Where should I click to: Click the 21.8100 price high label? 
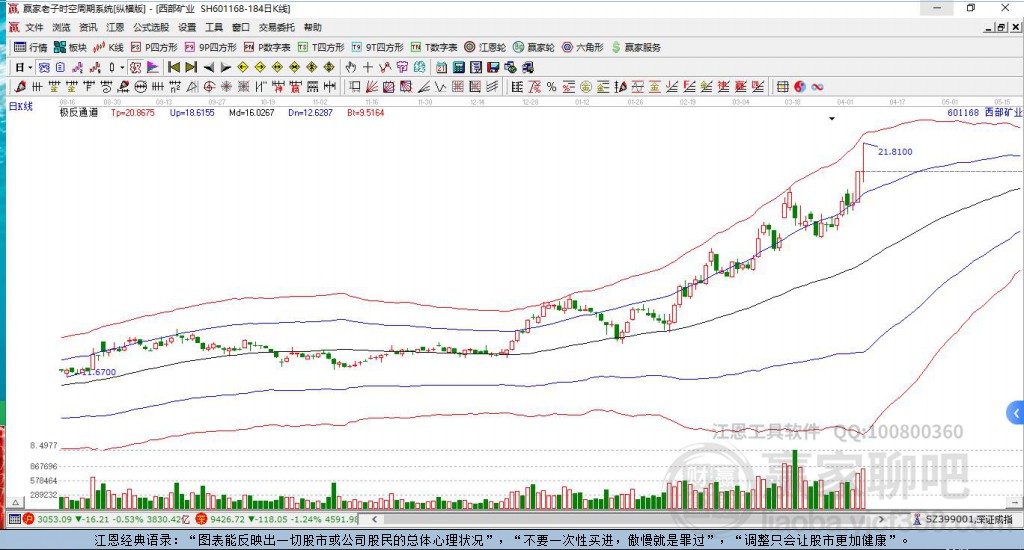pyautogui.click(x=895, y=152)
